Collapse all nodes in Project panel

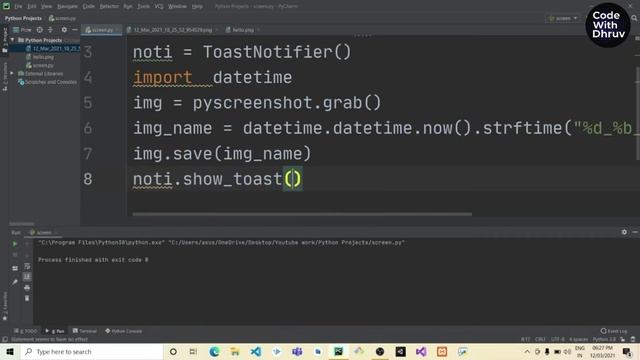51,30
